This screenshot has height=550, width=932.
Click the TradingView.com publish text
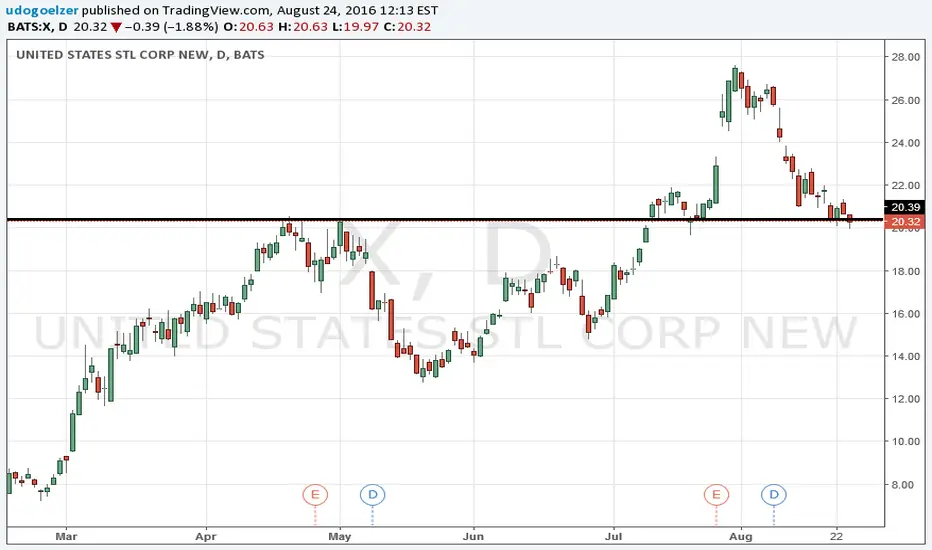(216, 10)
